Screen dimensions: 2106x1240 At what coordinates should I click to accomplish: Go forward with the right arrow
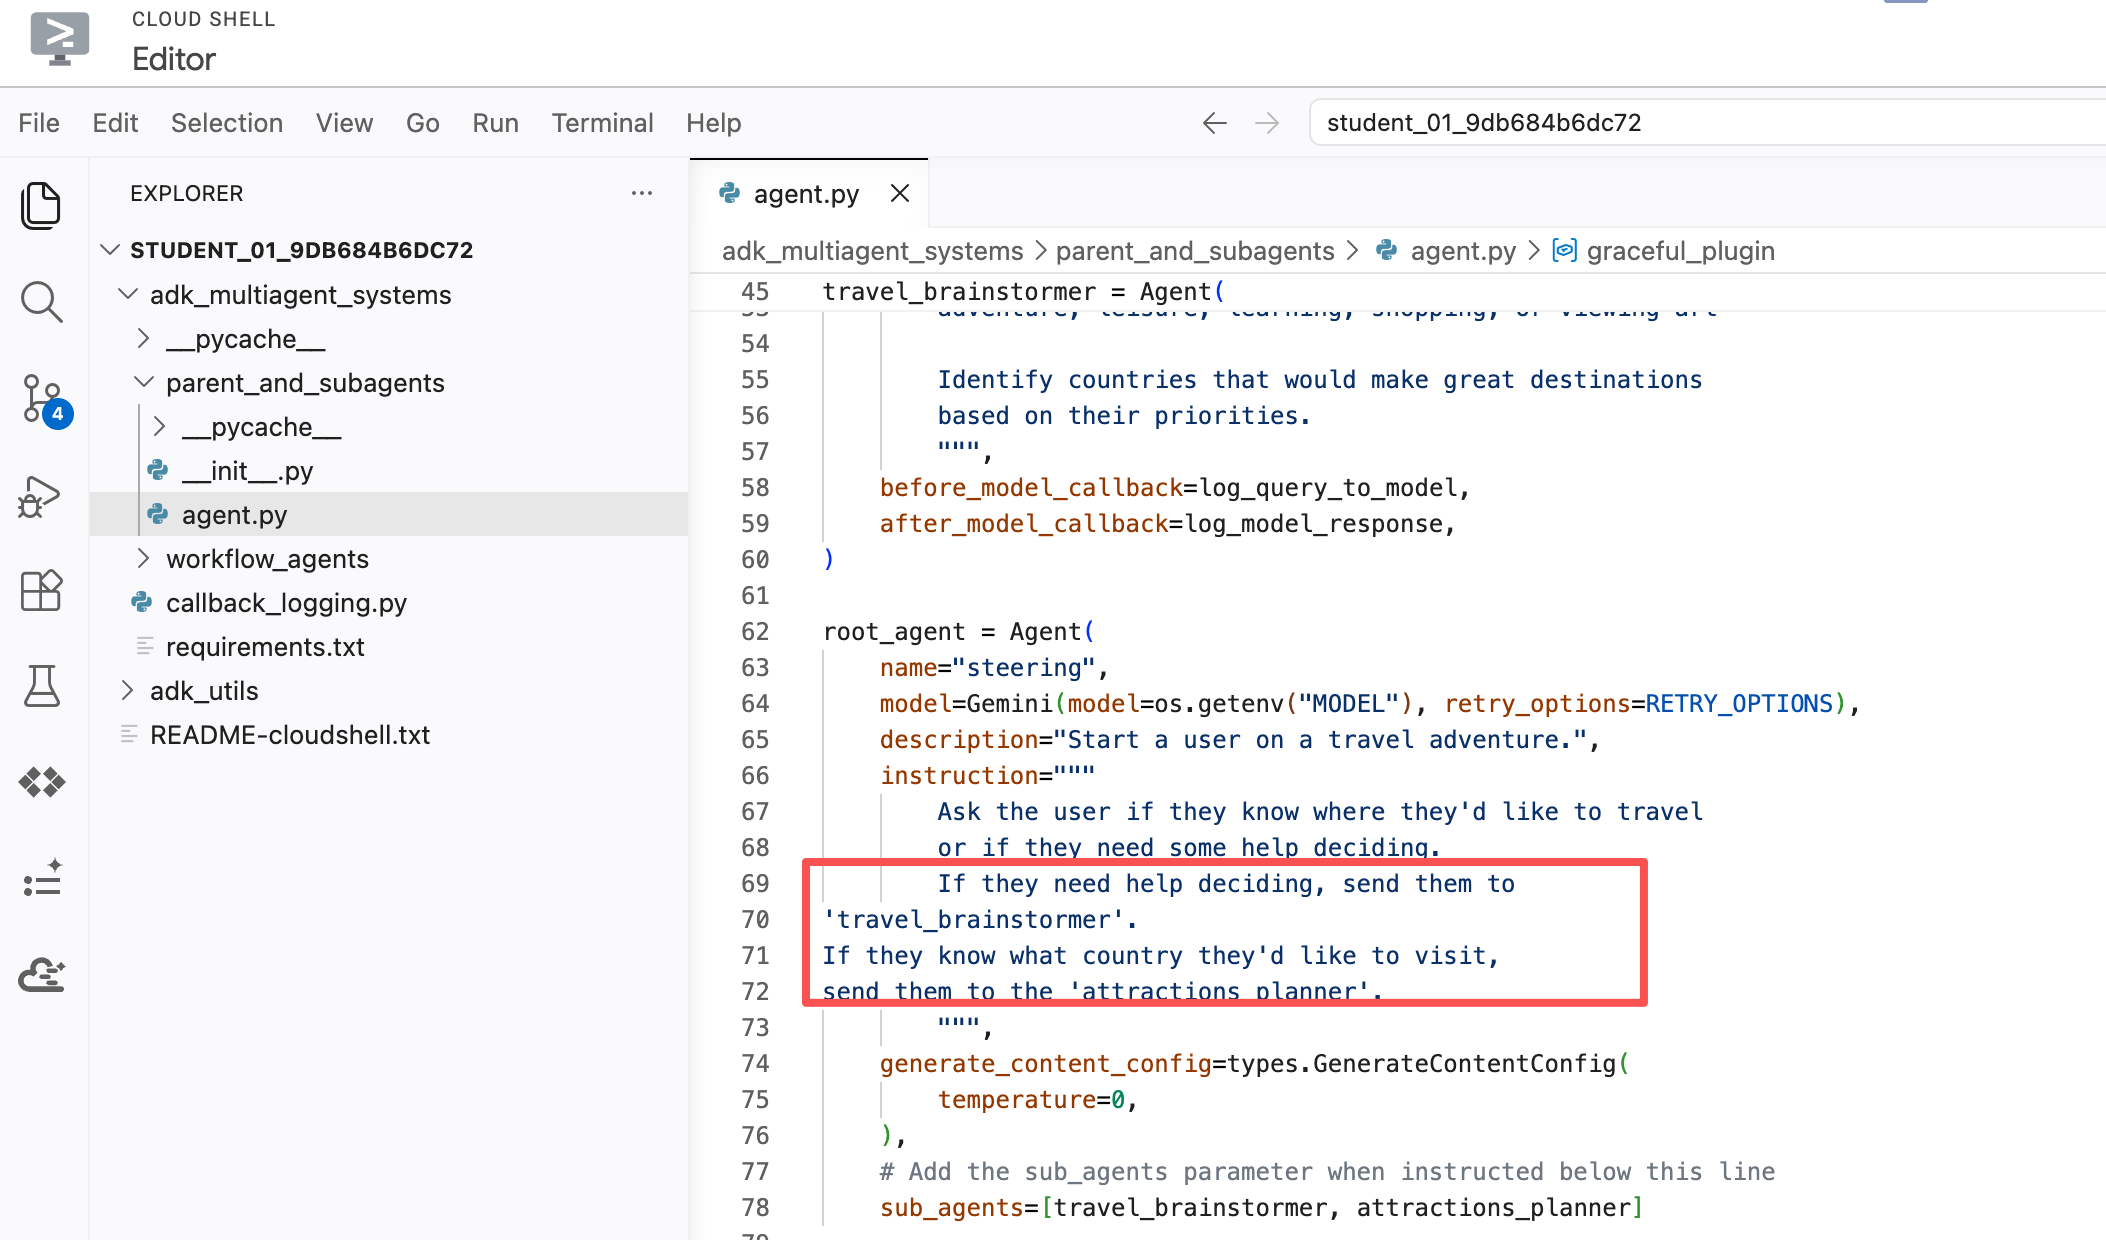tap(1267, 123)
